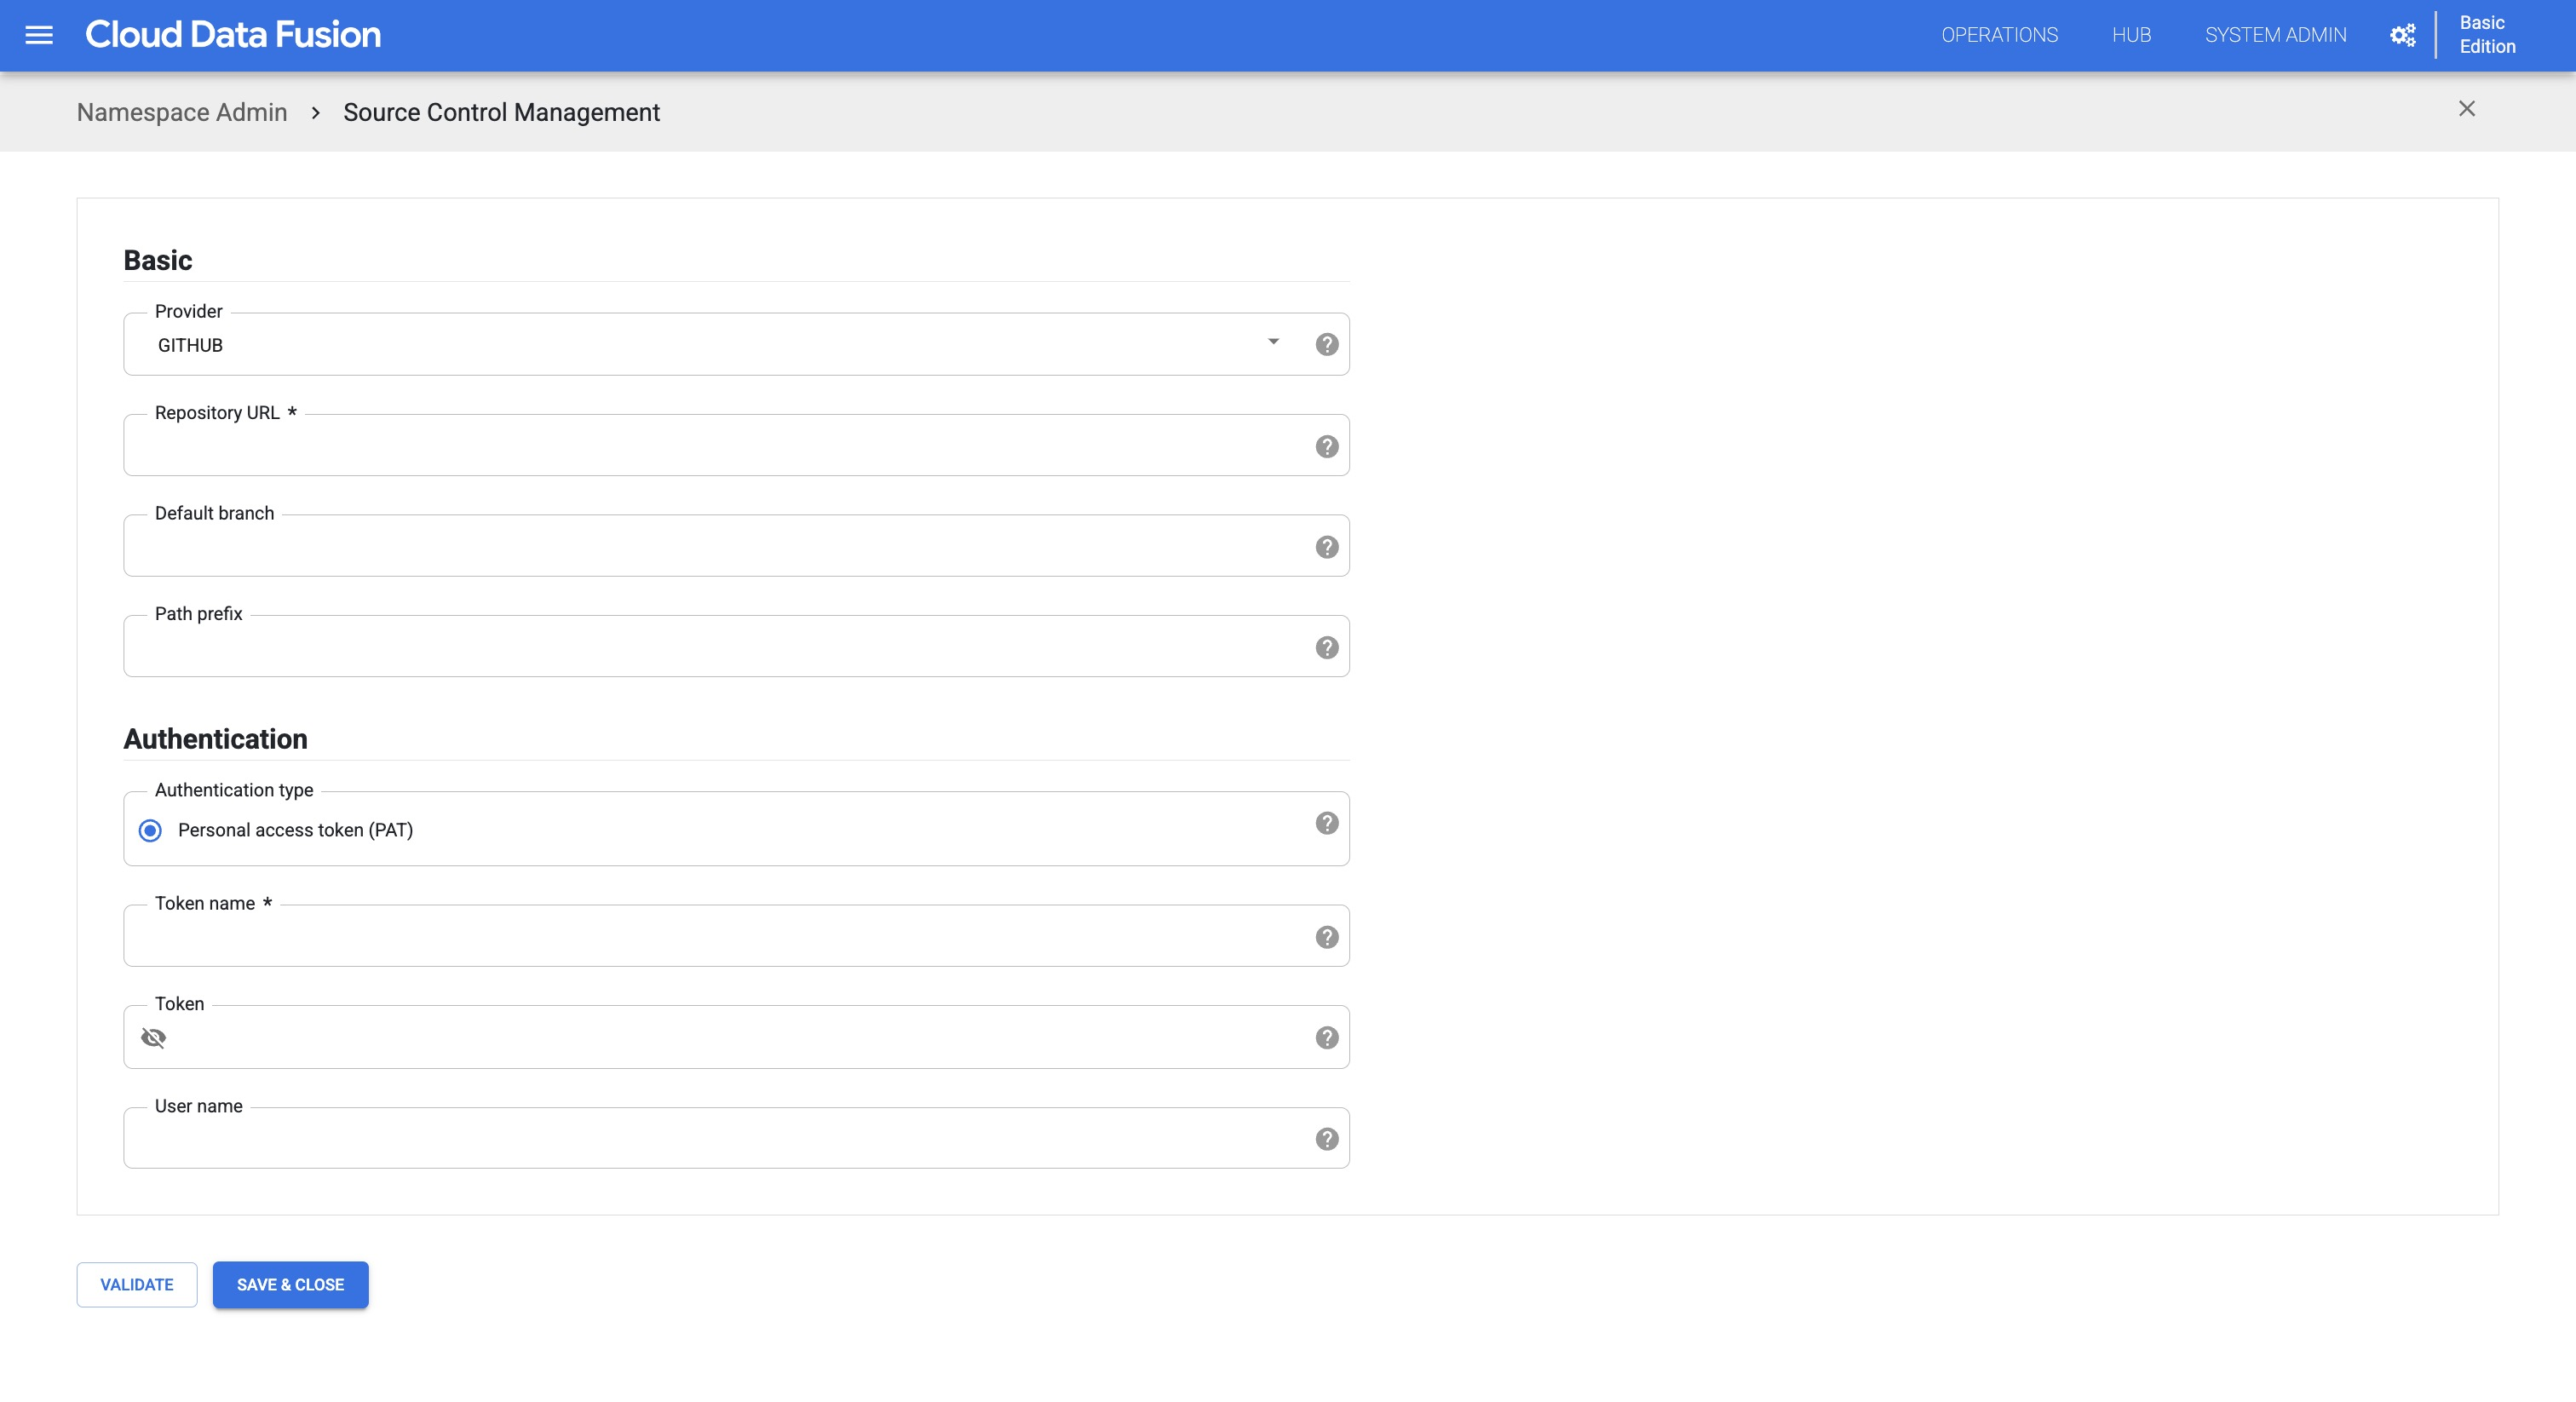Click the help icon next to Repository URL
This screenshot has width=2576, height=1402.
(1328, 445)
